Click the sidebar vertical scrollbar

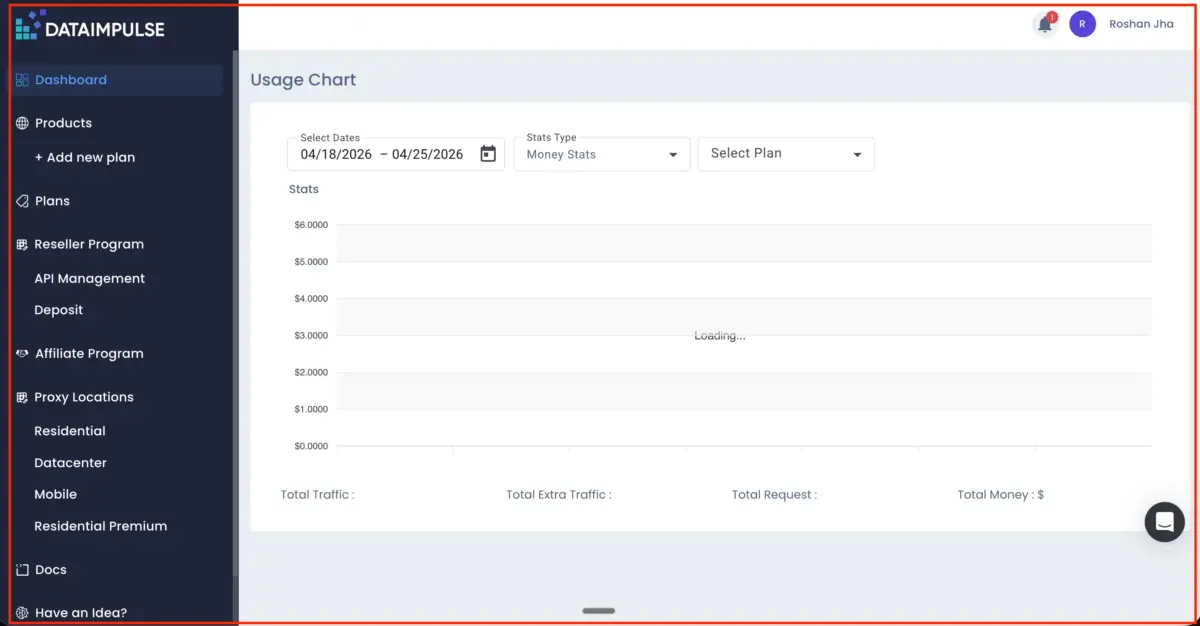click(x=236, y=315)
